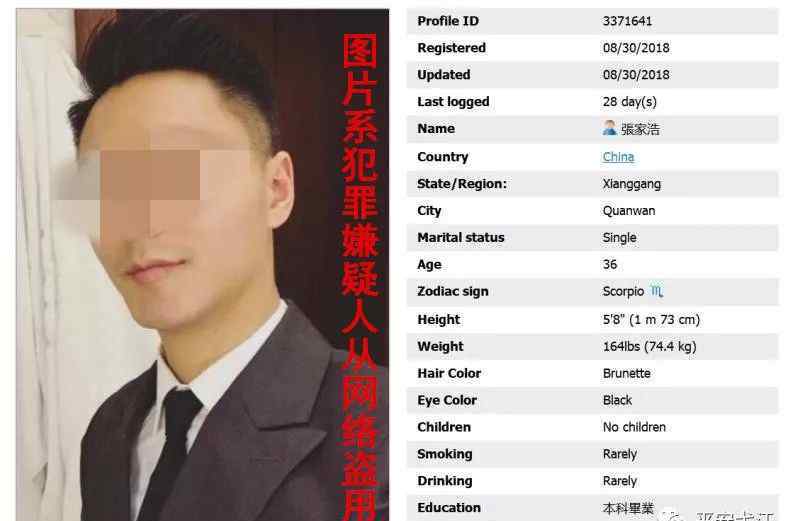Select the State/Region value Xianggang
Viewport: 800px width, 521px height.
(x=632, y=184)
